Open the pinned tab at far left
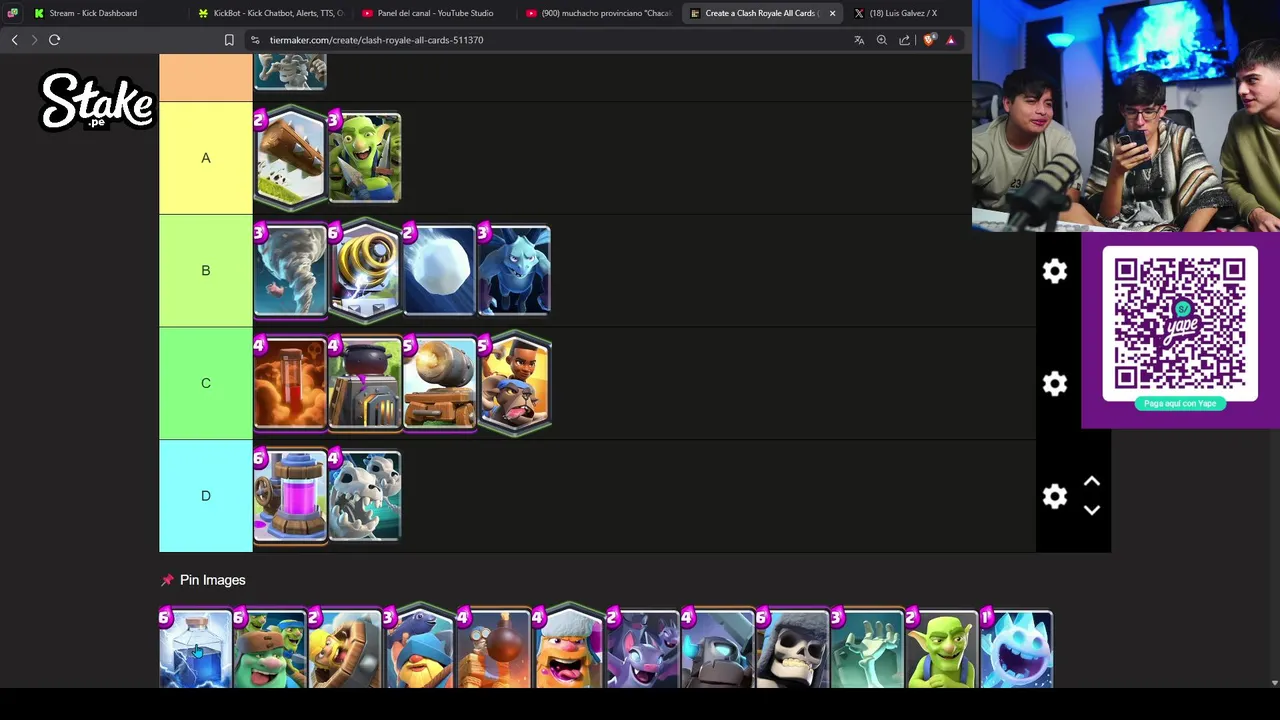 (12, 13)
